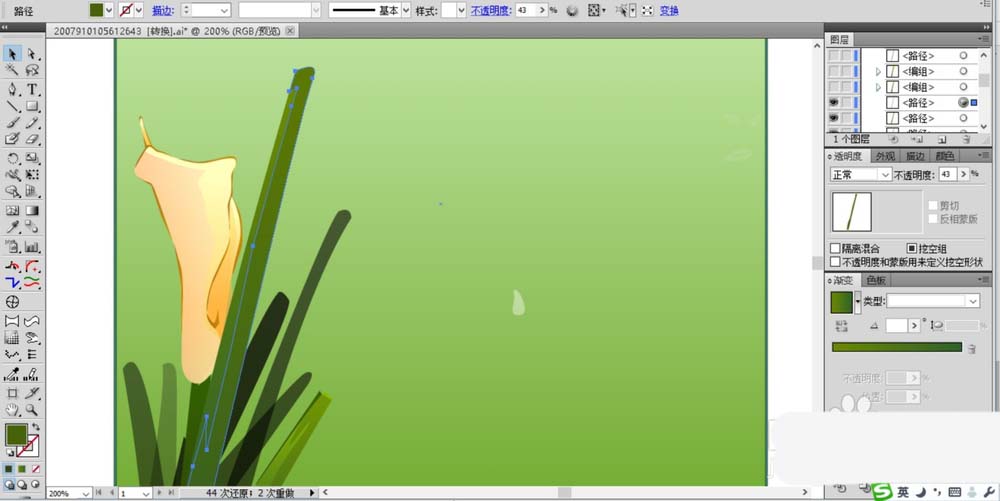
Task: Select the Paintbrush tool
Action: tap(12, 123)
